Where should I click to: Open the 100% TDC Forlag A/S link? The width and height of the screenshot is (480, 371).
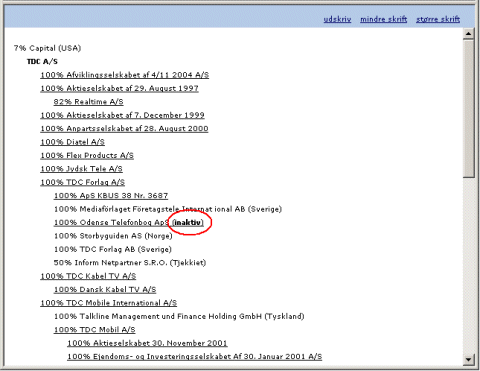[83, 182]
